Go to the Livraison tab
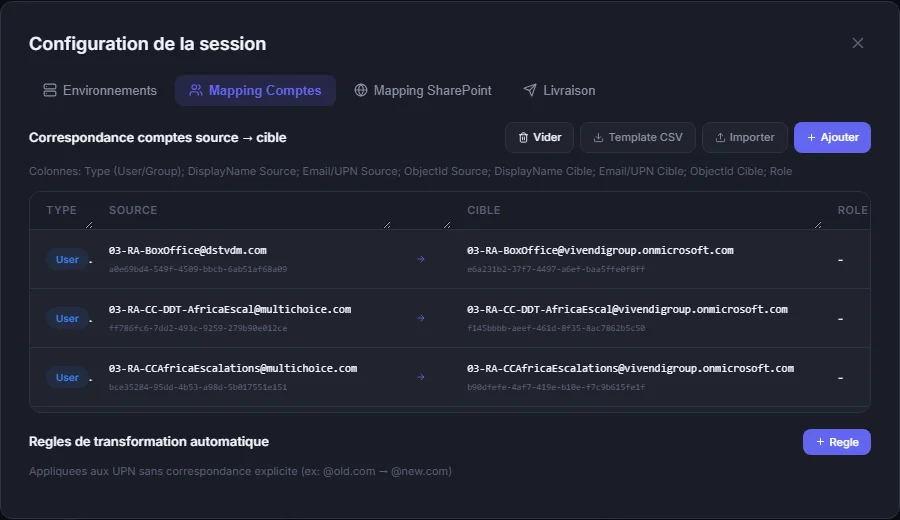This screenshot has width=900, height=520. point(559,91)
